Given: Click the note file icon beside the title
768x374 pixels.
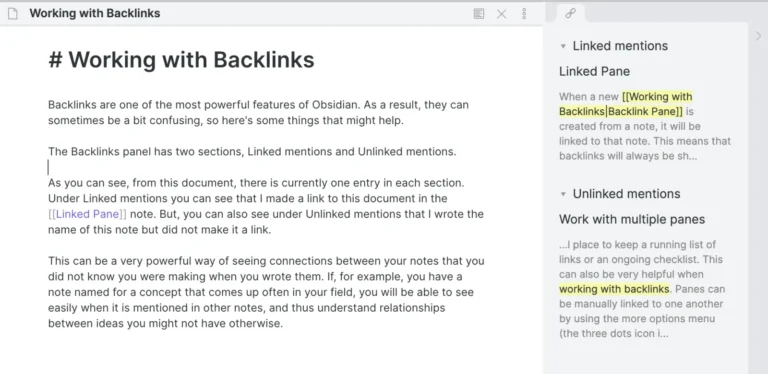Looking at the screenshot, I should click(x=13, y=14).
